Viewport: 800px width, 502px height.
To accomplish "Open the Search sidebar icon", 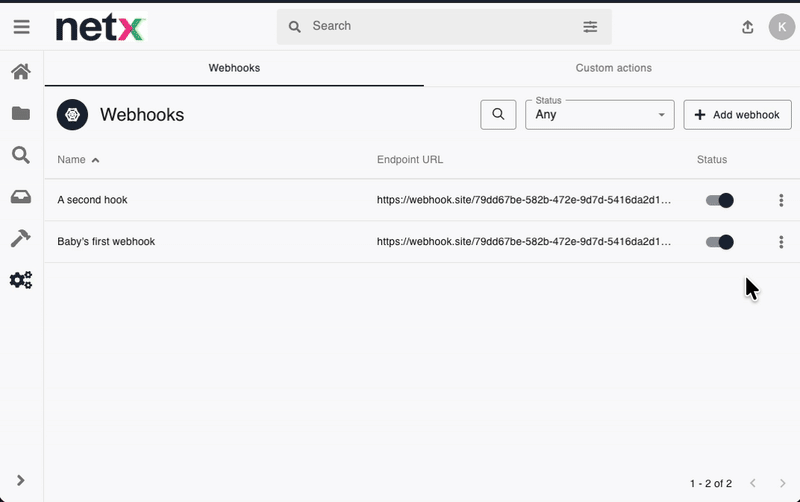I will [21, 155].
